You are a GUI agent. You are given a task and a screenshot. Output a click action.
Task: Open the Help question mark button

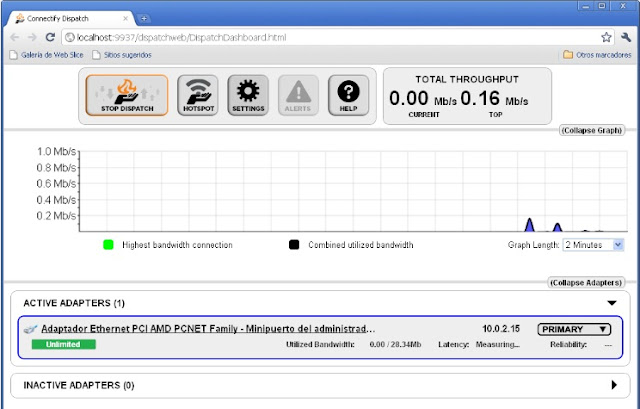point(348,96)
